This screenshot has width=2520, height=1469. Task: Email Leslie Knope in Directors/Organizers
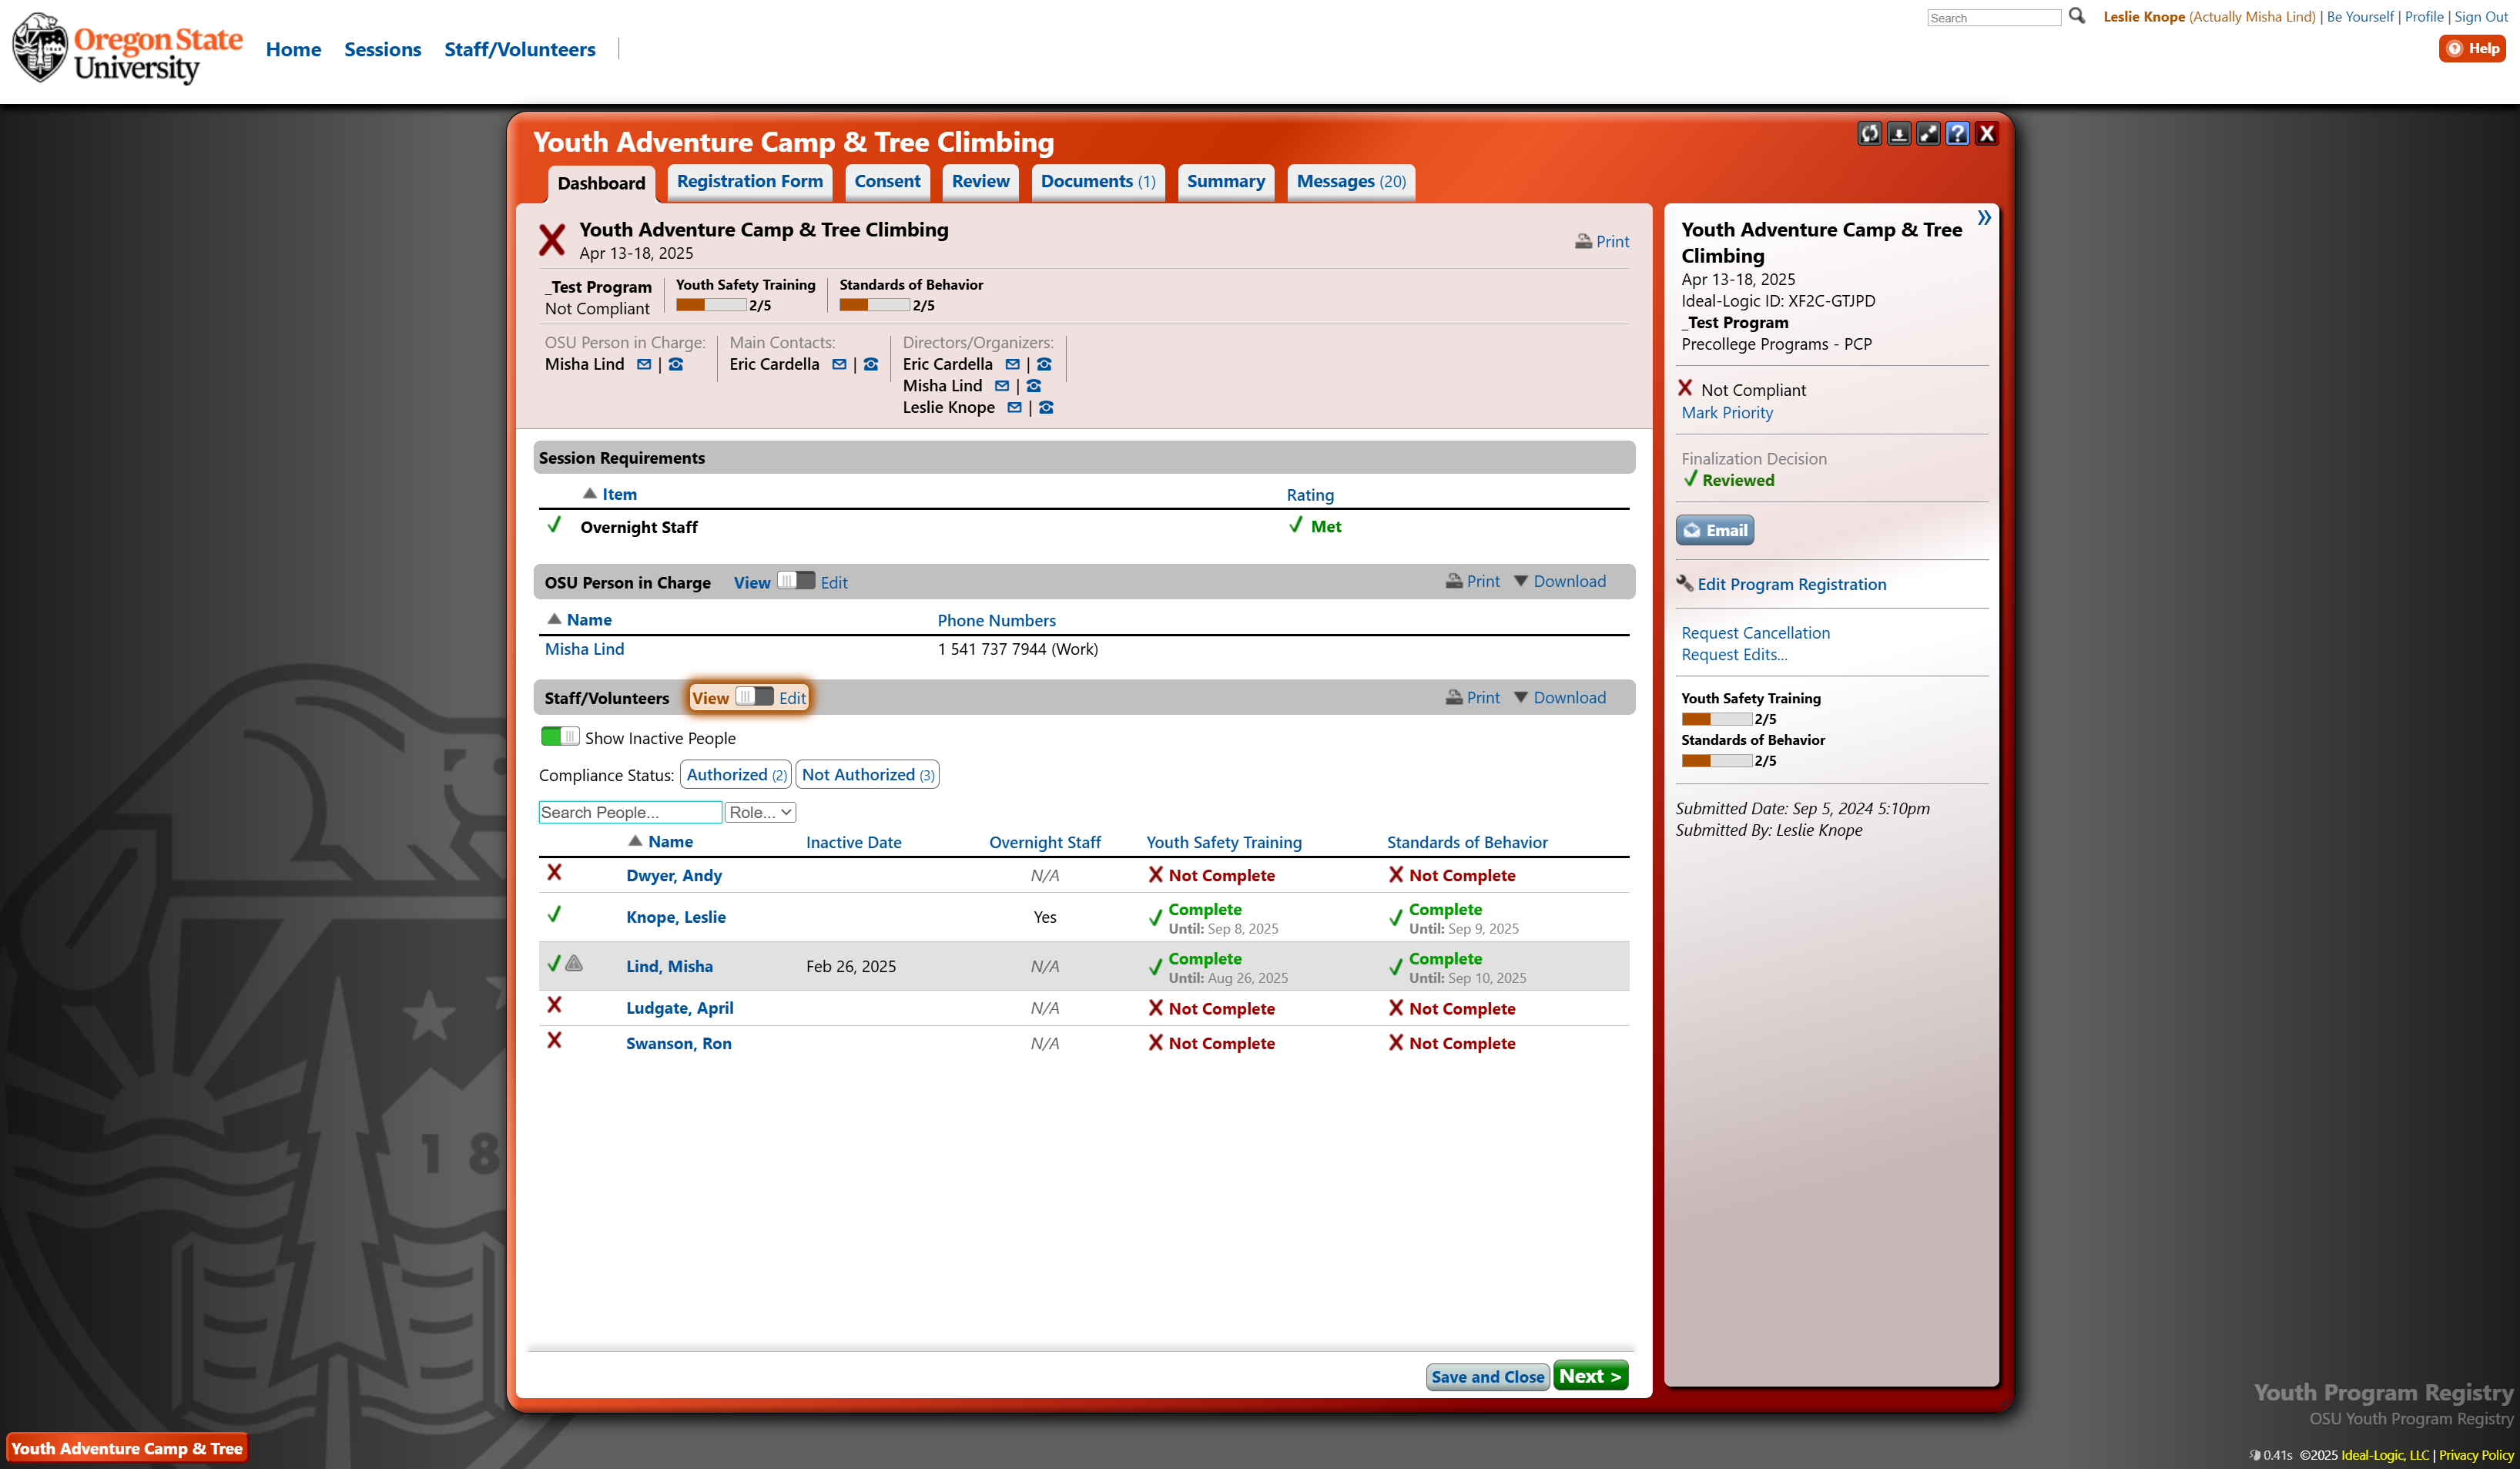(1014, 408)
